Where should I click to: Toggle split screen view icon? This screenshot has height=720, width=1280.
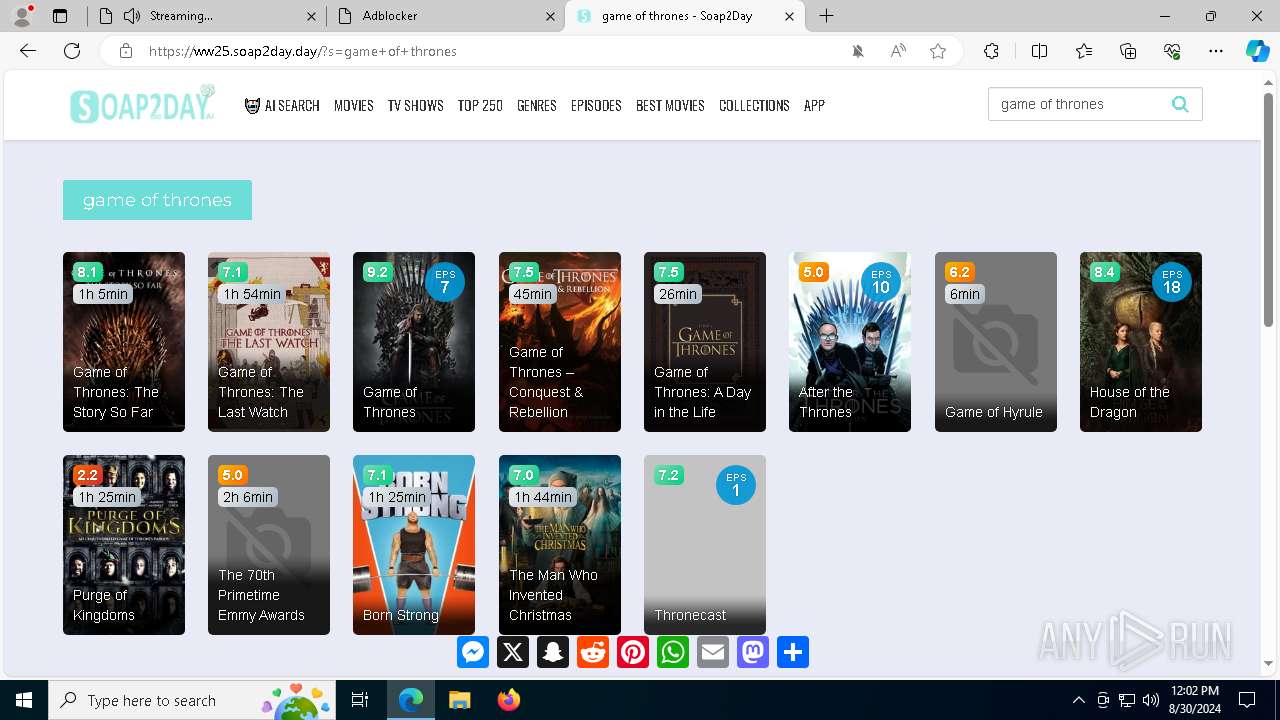coord(1039,51)
